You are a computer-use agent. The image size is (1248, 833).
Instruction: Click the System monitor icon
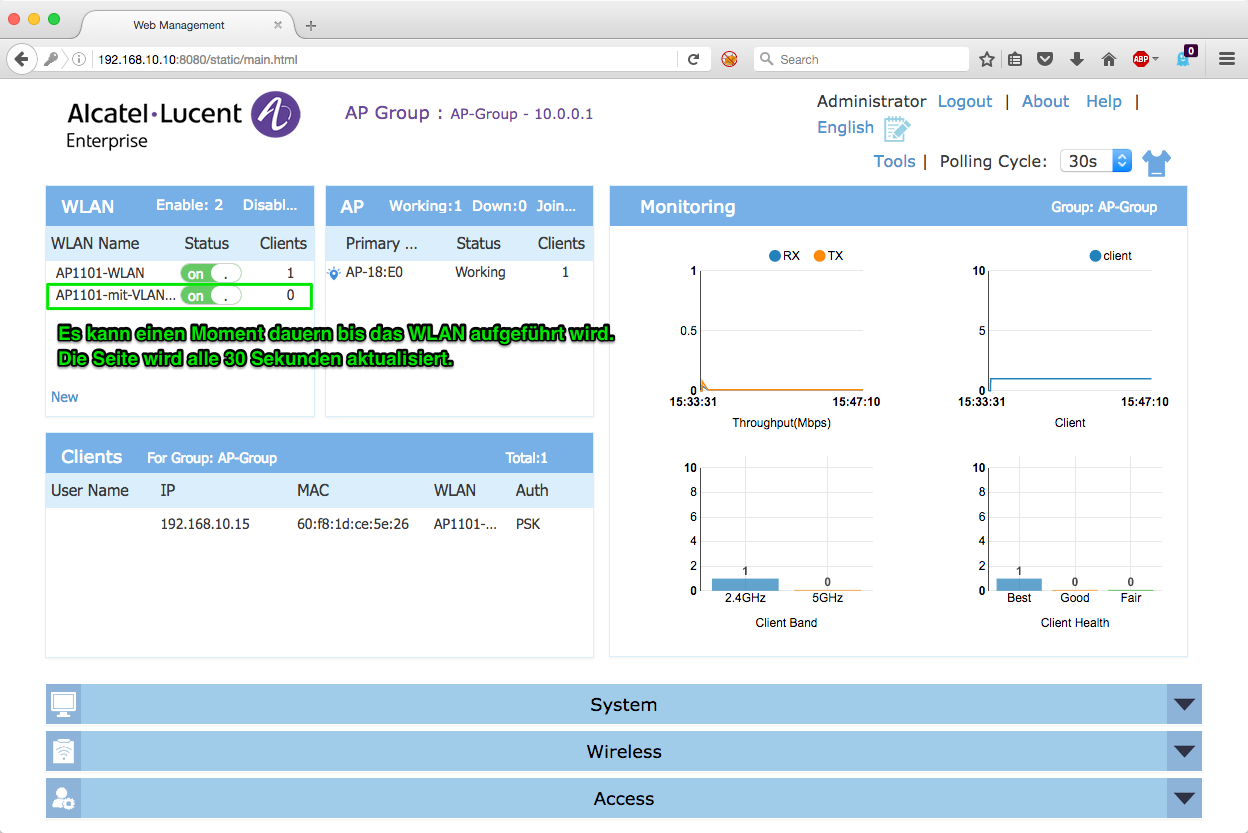tap(63, 704)
